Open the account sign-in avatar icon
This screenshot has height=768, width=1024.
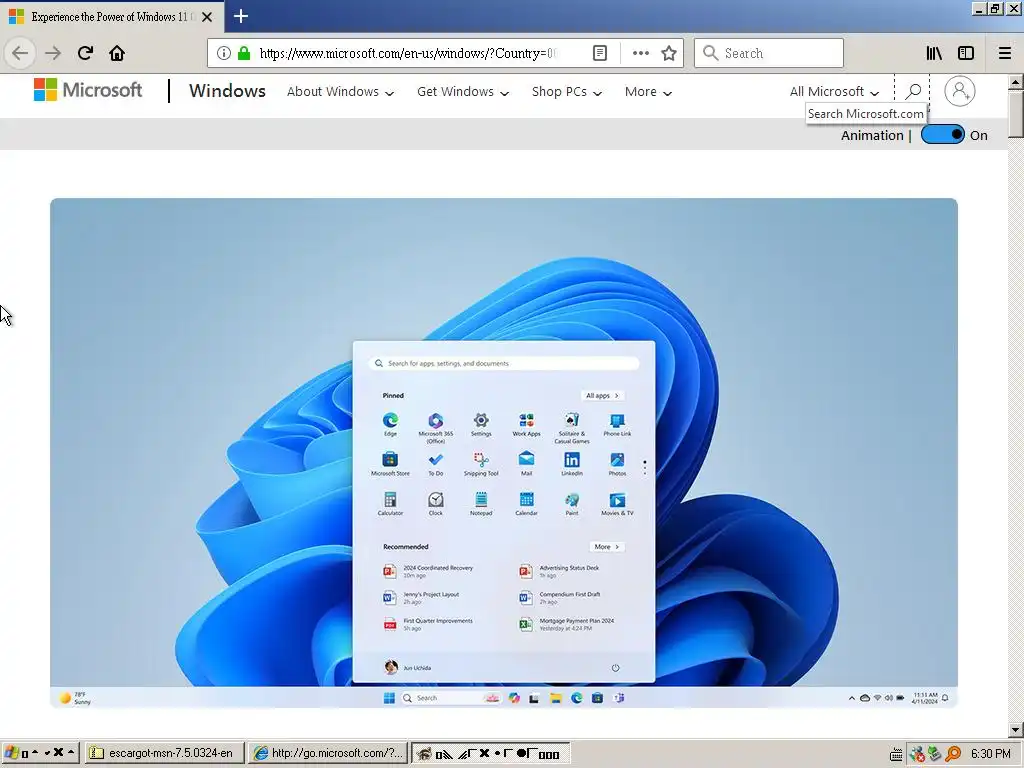pyautogui.click(x=959, y=91)
